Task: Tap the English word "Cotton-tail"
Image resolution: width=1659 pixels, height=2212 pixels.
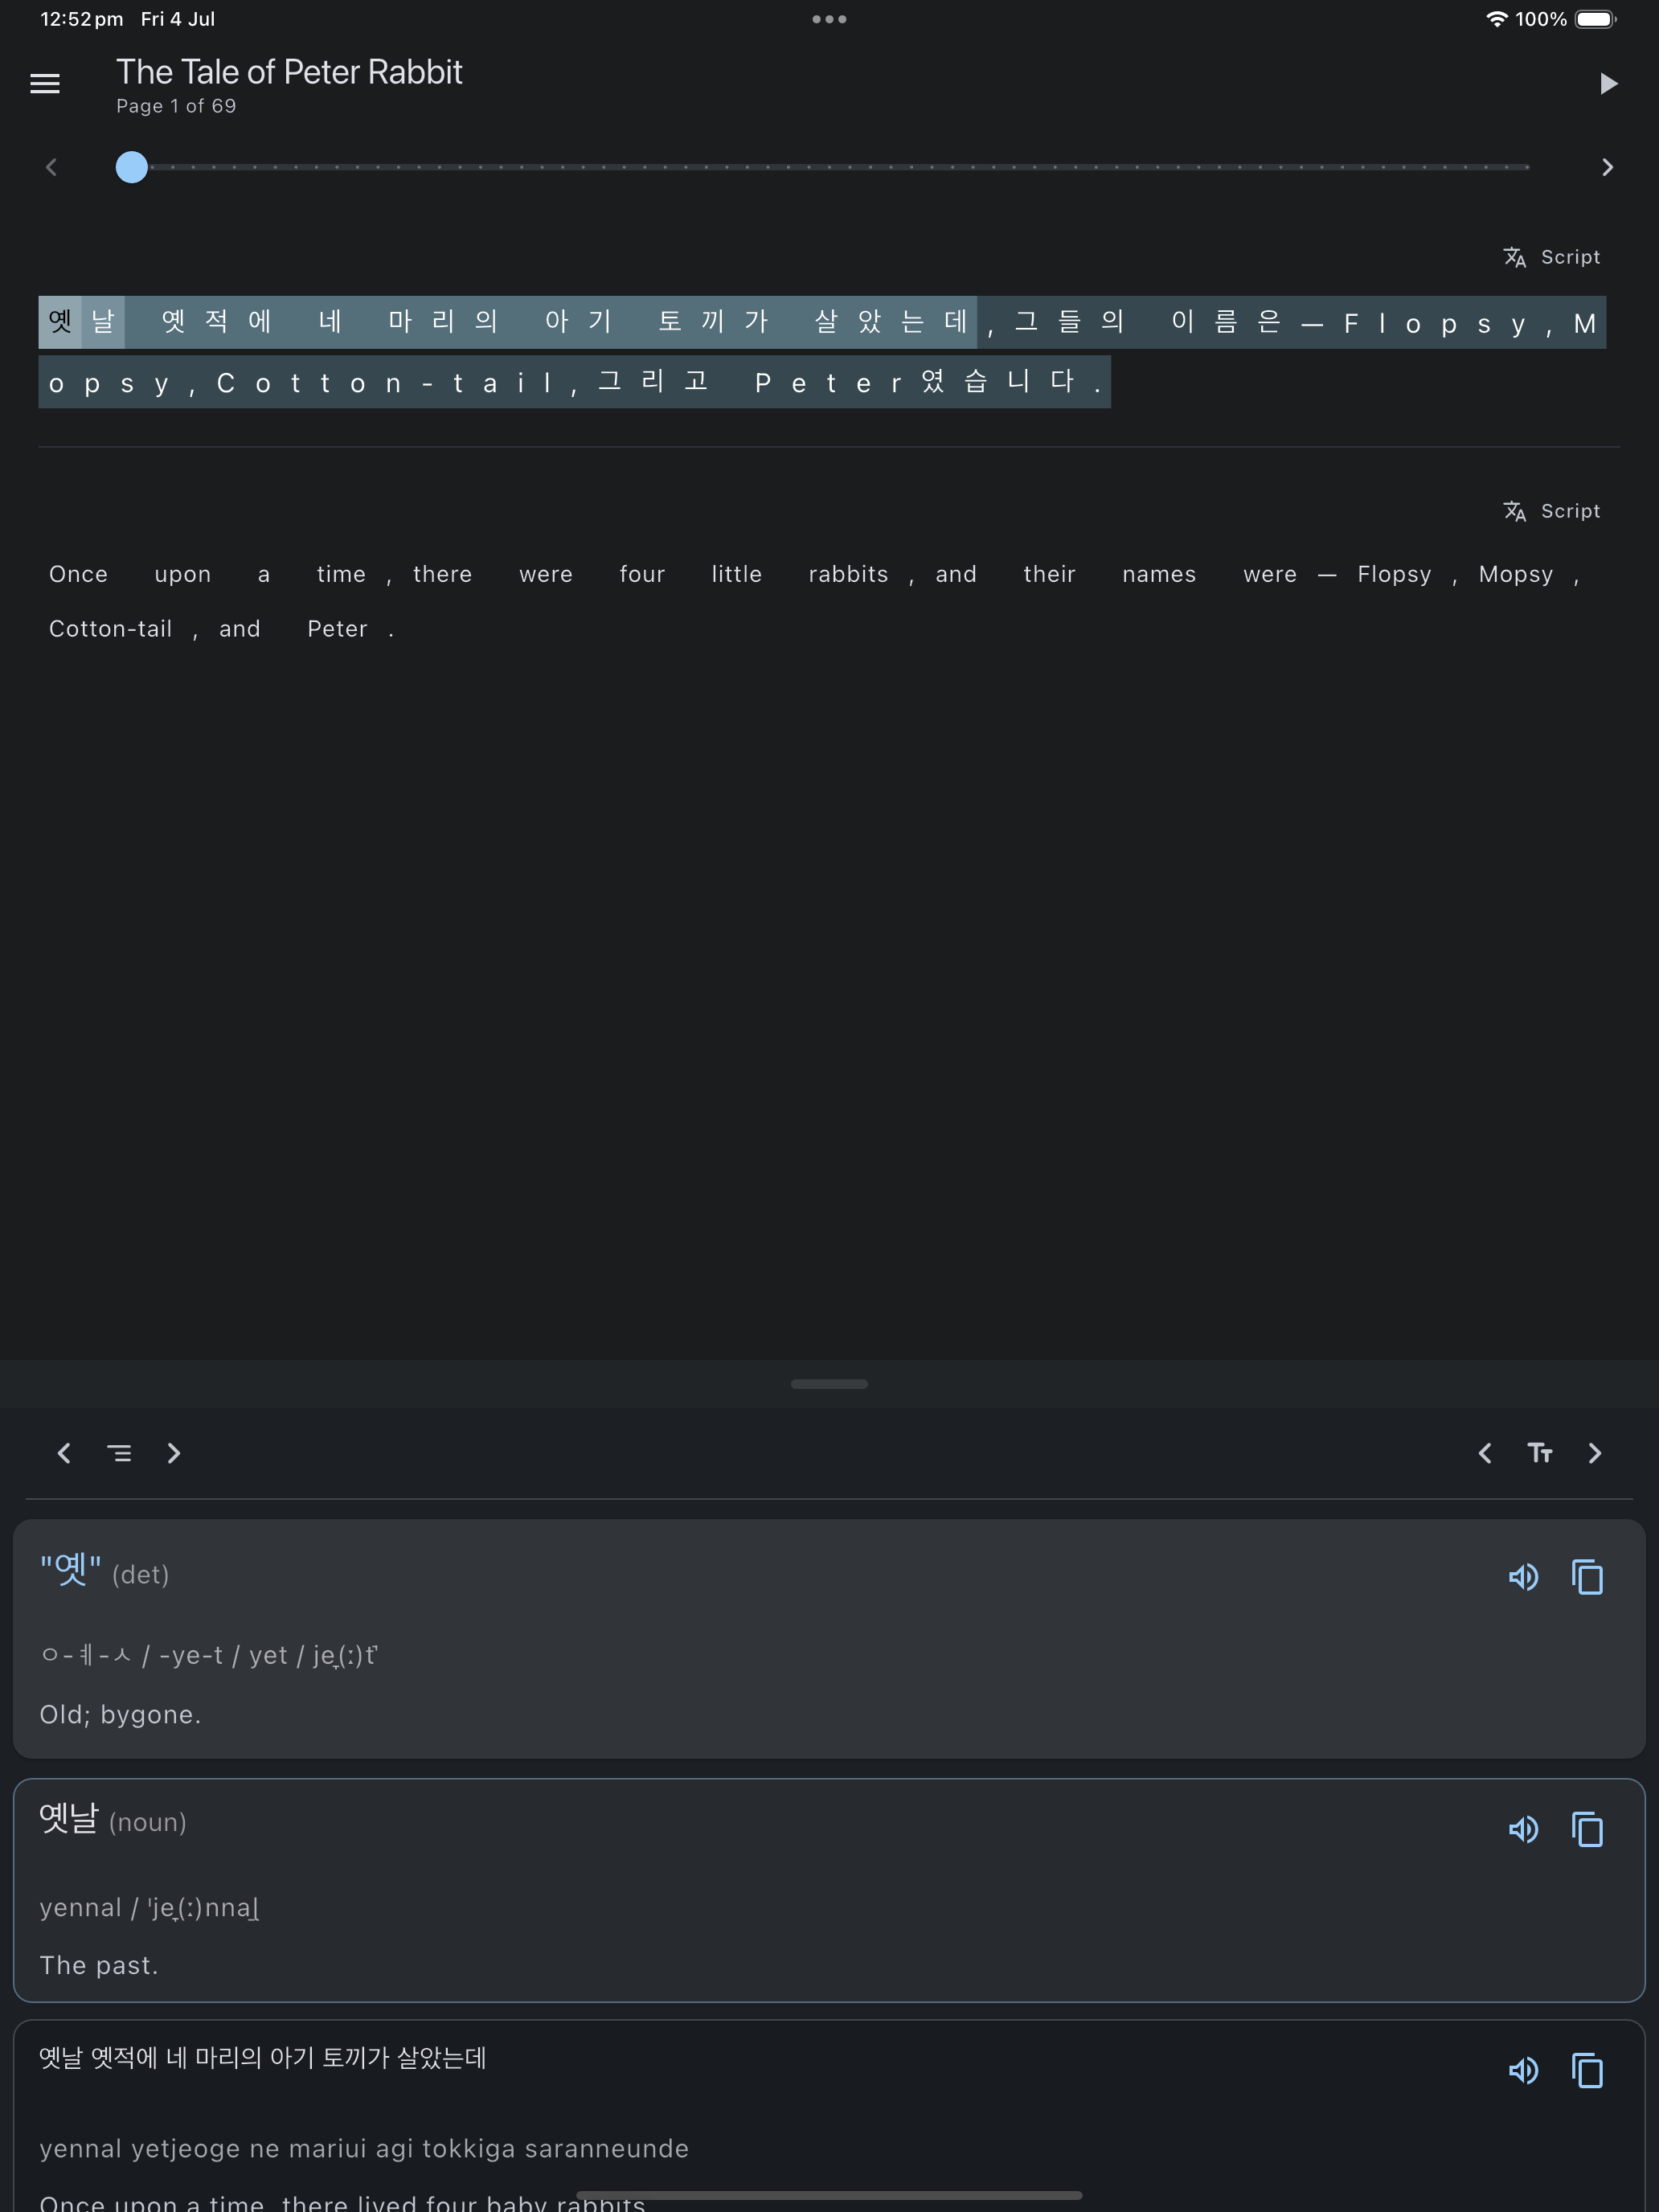Action: [x=111, y=629]
